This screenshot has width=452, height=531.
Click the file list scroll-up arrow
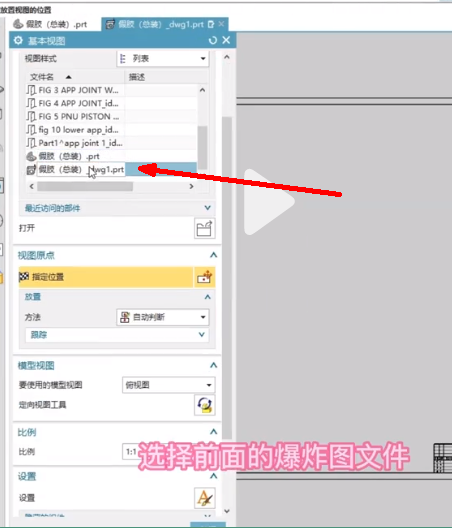(x=202, y=90)
